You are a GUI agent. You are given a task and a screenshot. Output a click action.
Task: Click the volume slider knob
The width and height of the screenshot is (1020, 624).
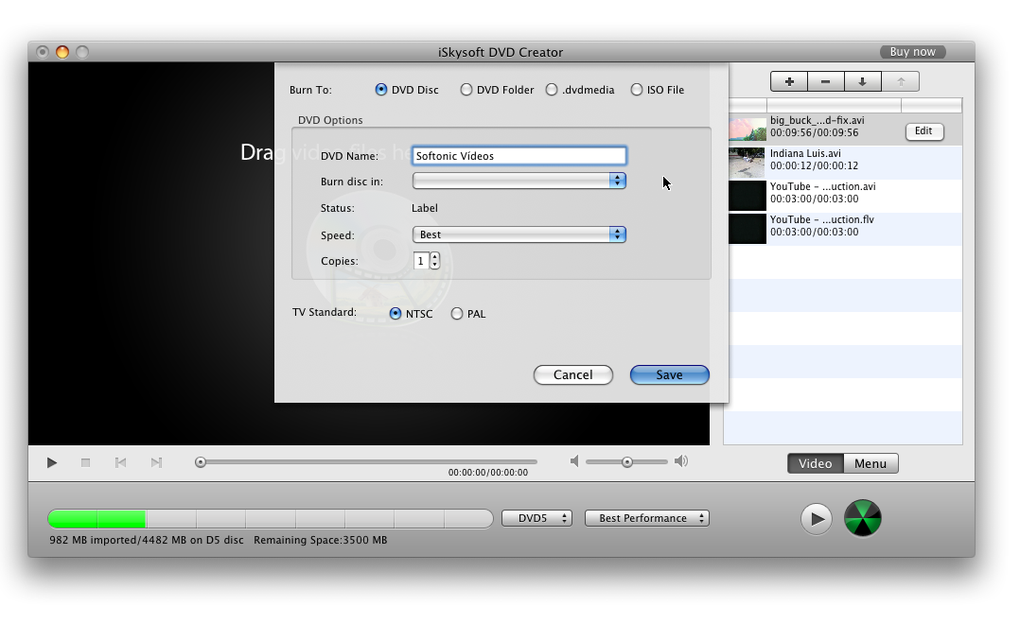[627, 462]
